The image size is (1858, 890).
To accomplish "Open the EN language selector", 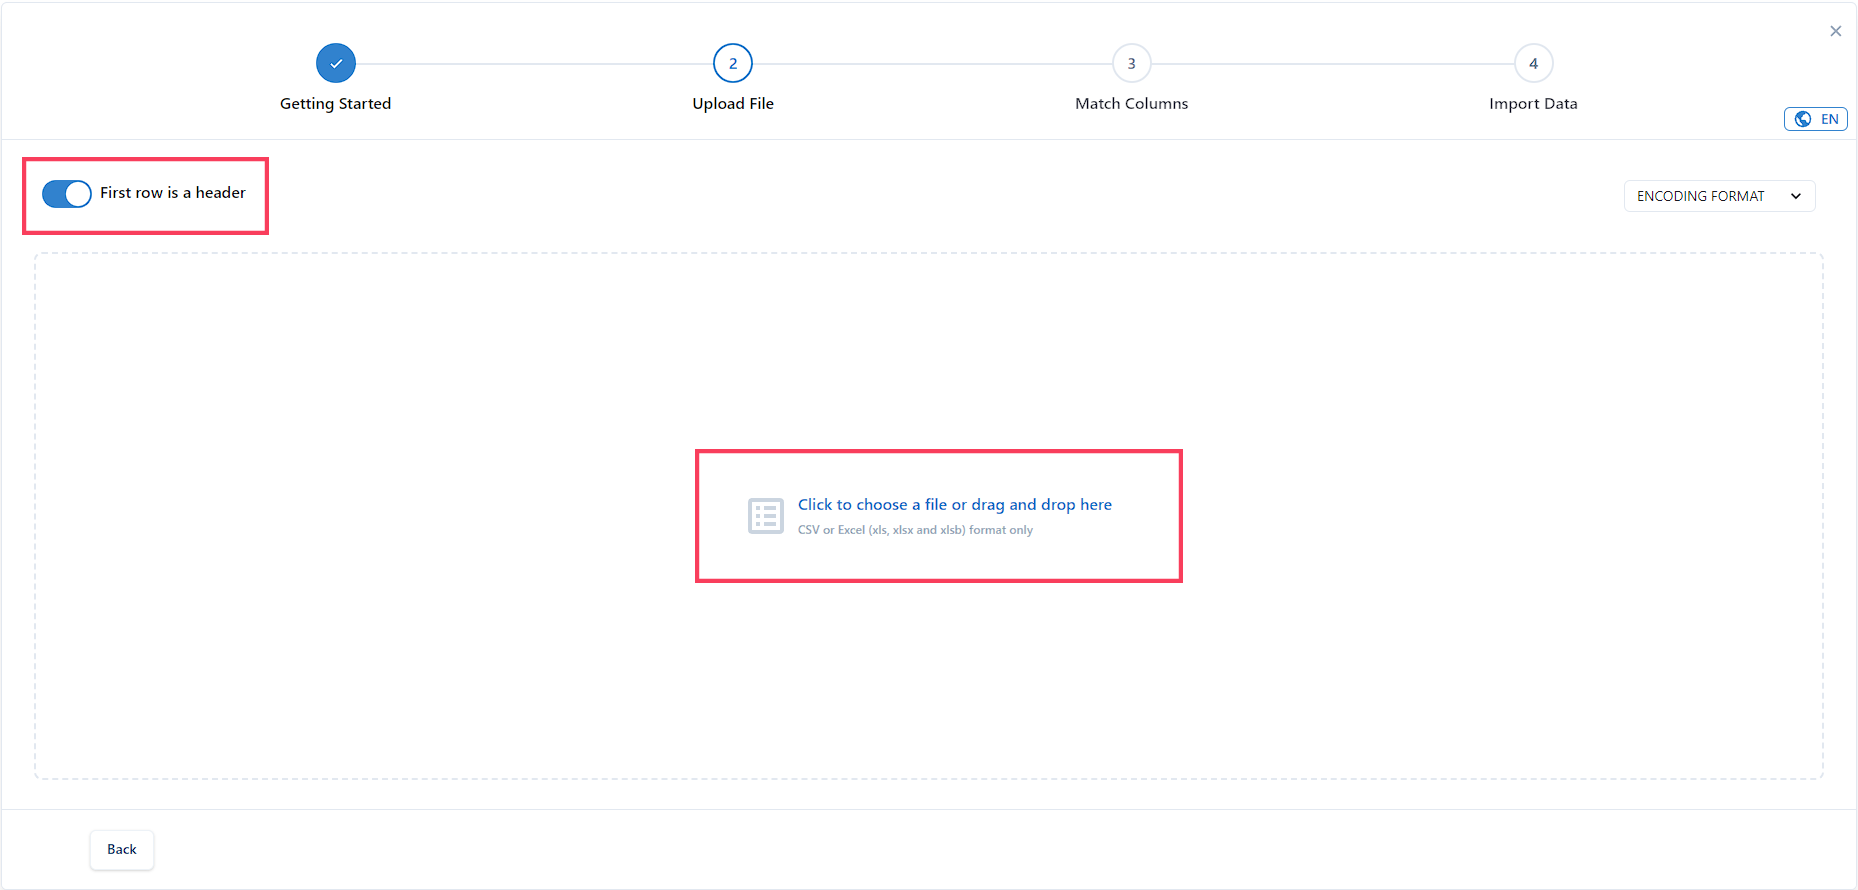I will tap(1816, 119).
